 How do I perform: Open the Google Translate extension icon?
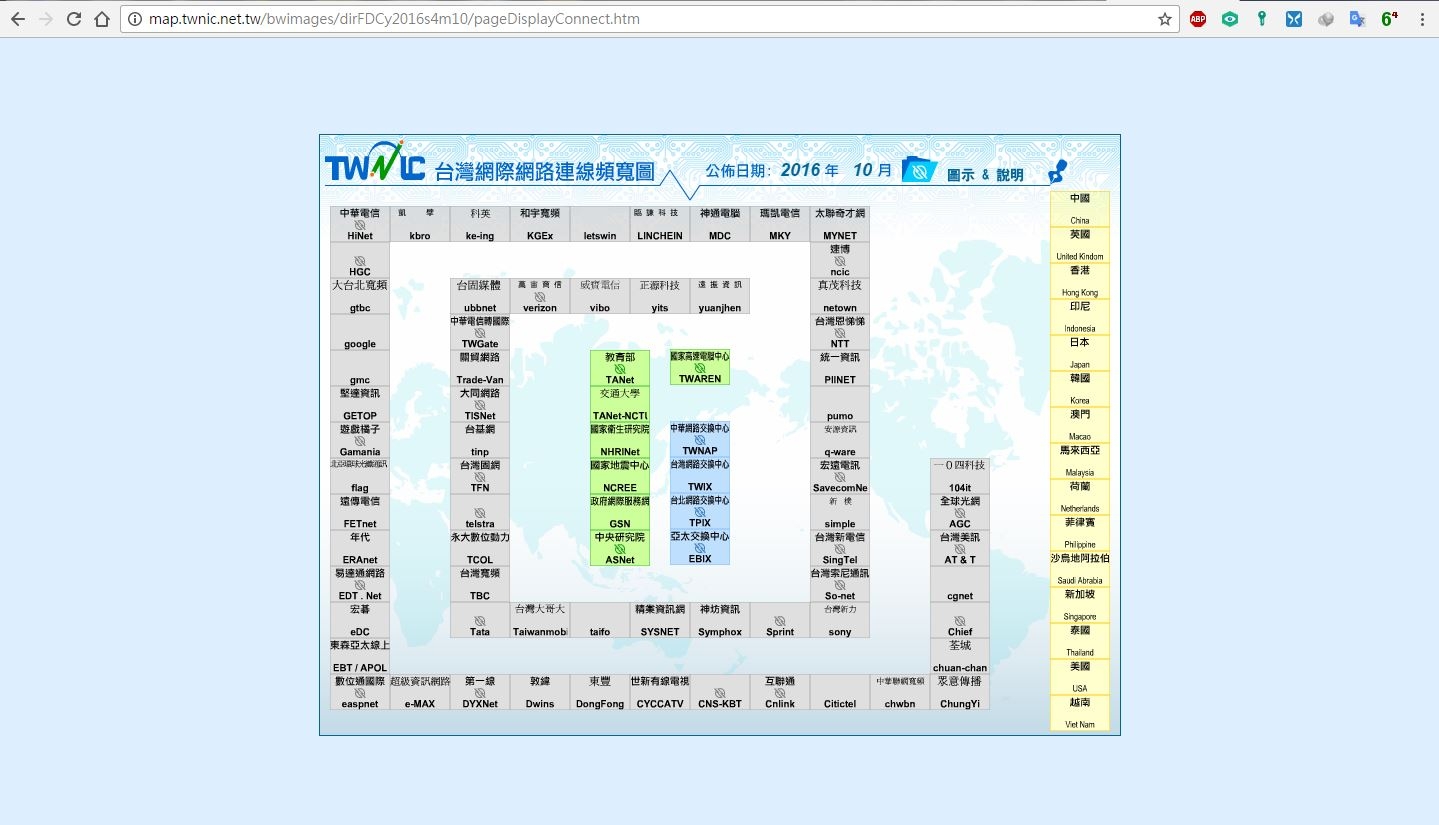click(x=1357, y=19)
